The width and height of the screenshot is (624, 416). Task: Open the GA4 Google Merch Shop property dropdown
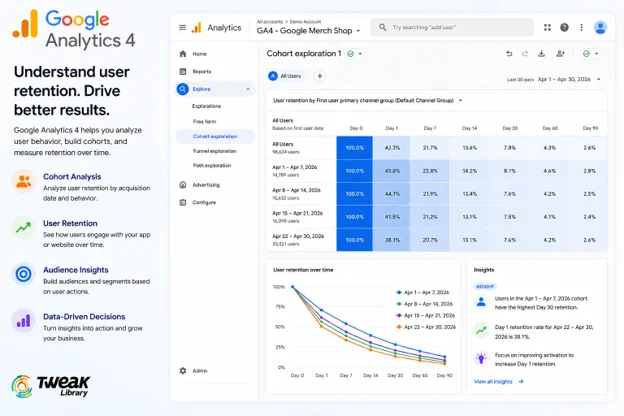308,31
